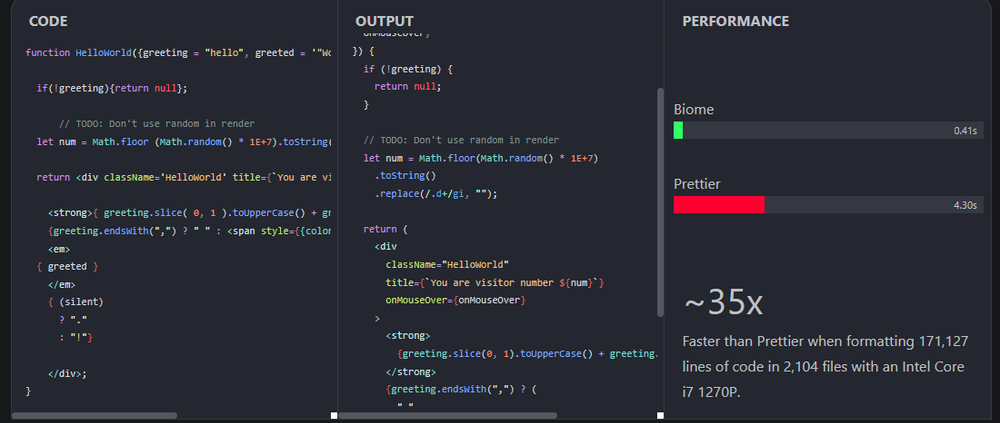
Task: Click the vertical scrollbar in the OUTPUT panel
Action: (x=660, y=202)
